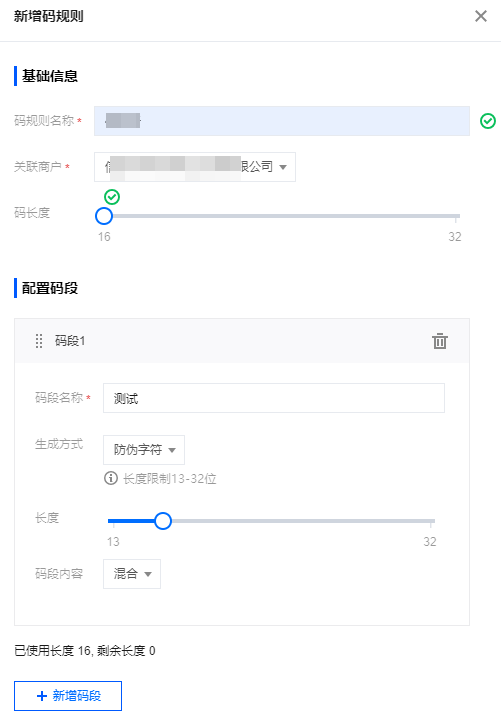Click the 已使用长度 16 status text
501x727 pixels.
[85, 651]
